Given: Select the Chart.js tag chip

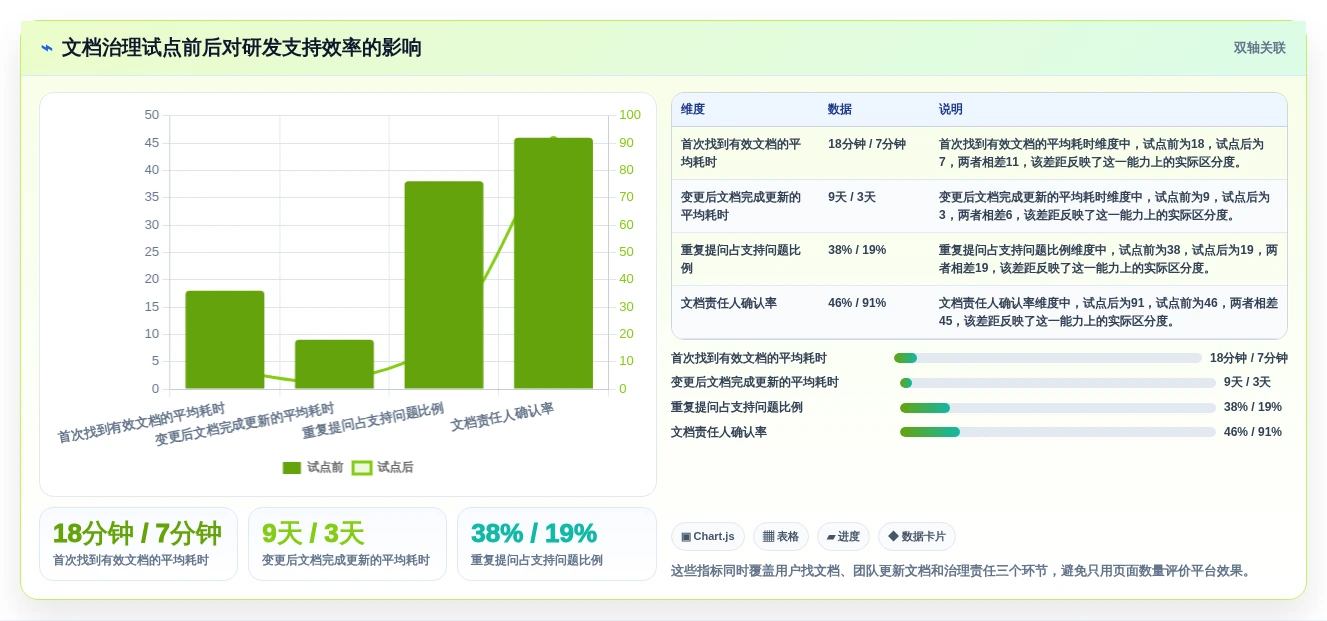Looking at the screenshot, I should tap(708, 536).
